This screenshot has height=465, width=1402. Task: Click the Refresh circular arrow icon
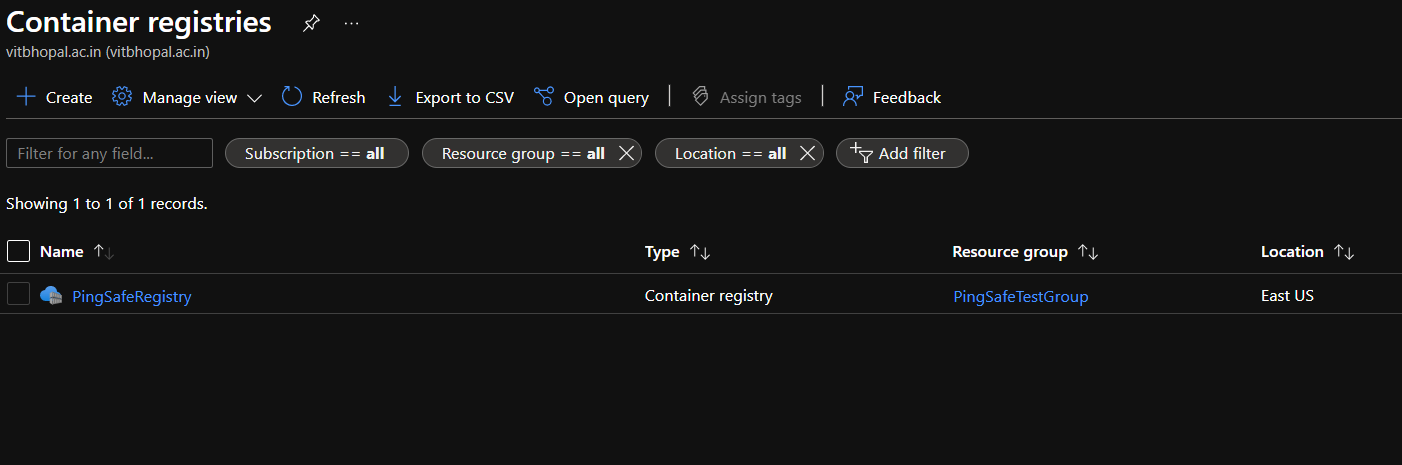pos(292,97)
